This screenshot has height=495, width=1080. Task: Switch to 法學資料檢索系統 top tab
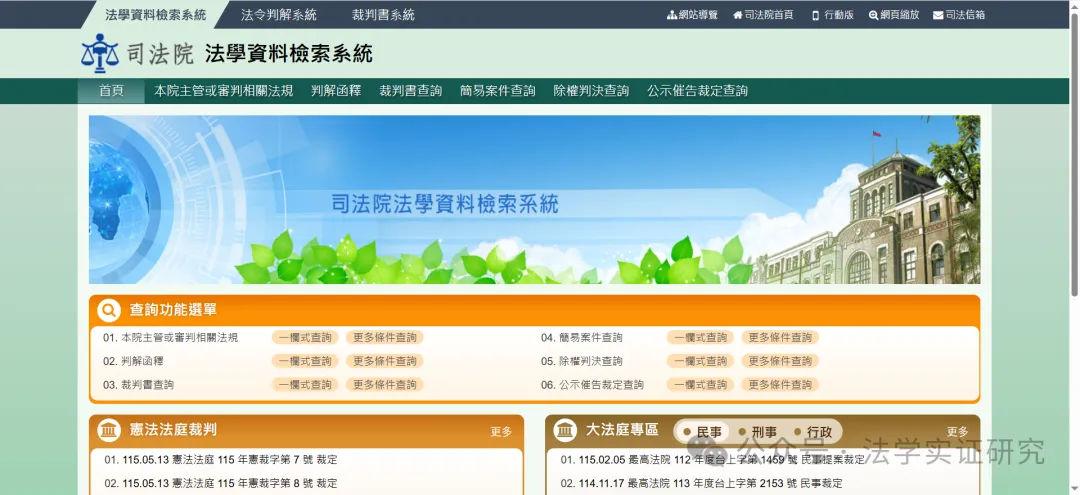click(x=156, y=14)
